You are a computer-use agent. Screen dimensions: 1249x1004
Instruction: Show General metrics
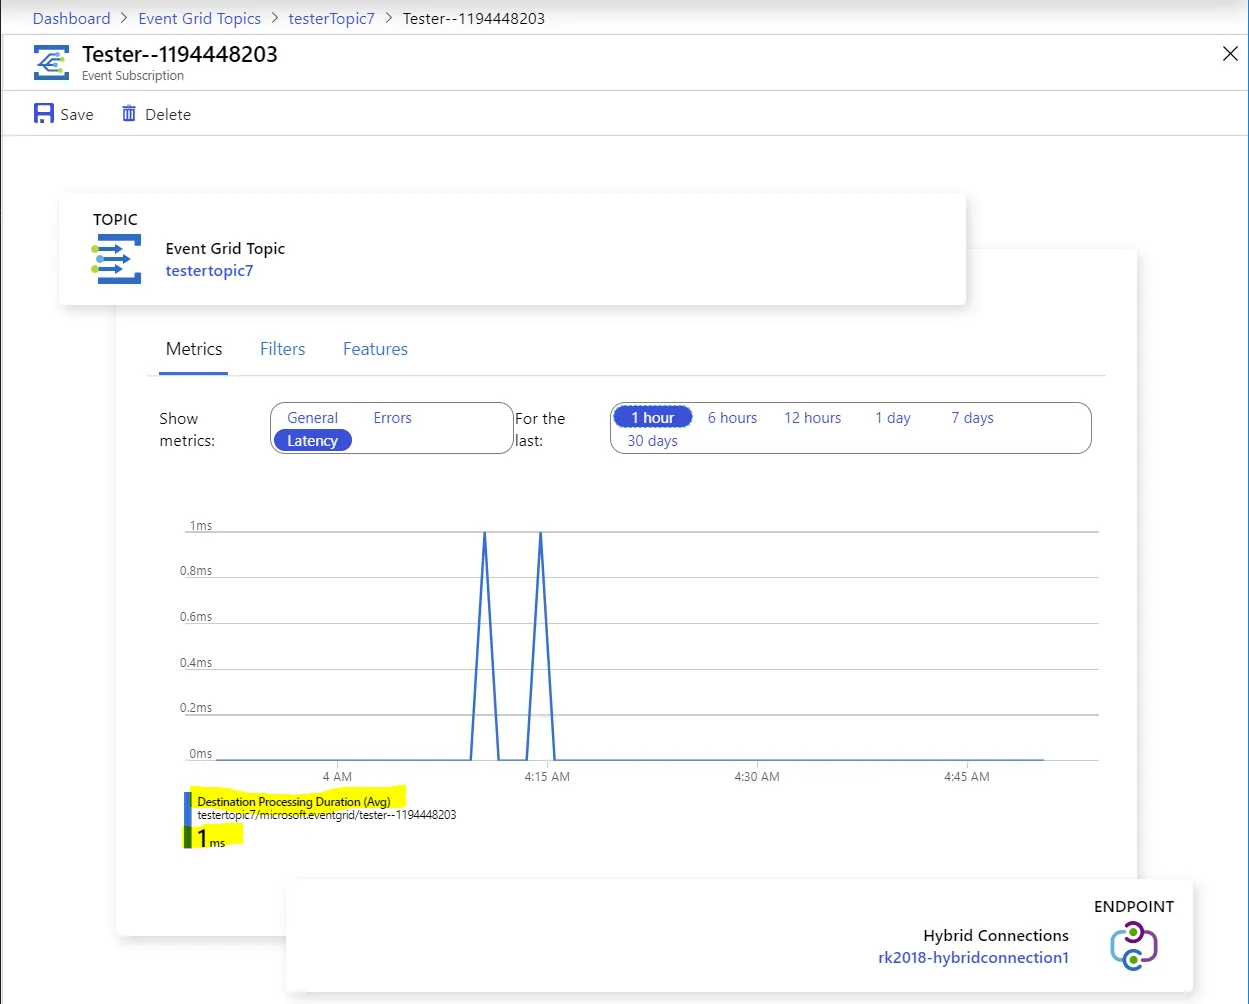point(312,418)
